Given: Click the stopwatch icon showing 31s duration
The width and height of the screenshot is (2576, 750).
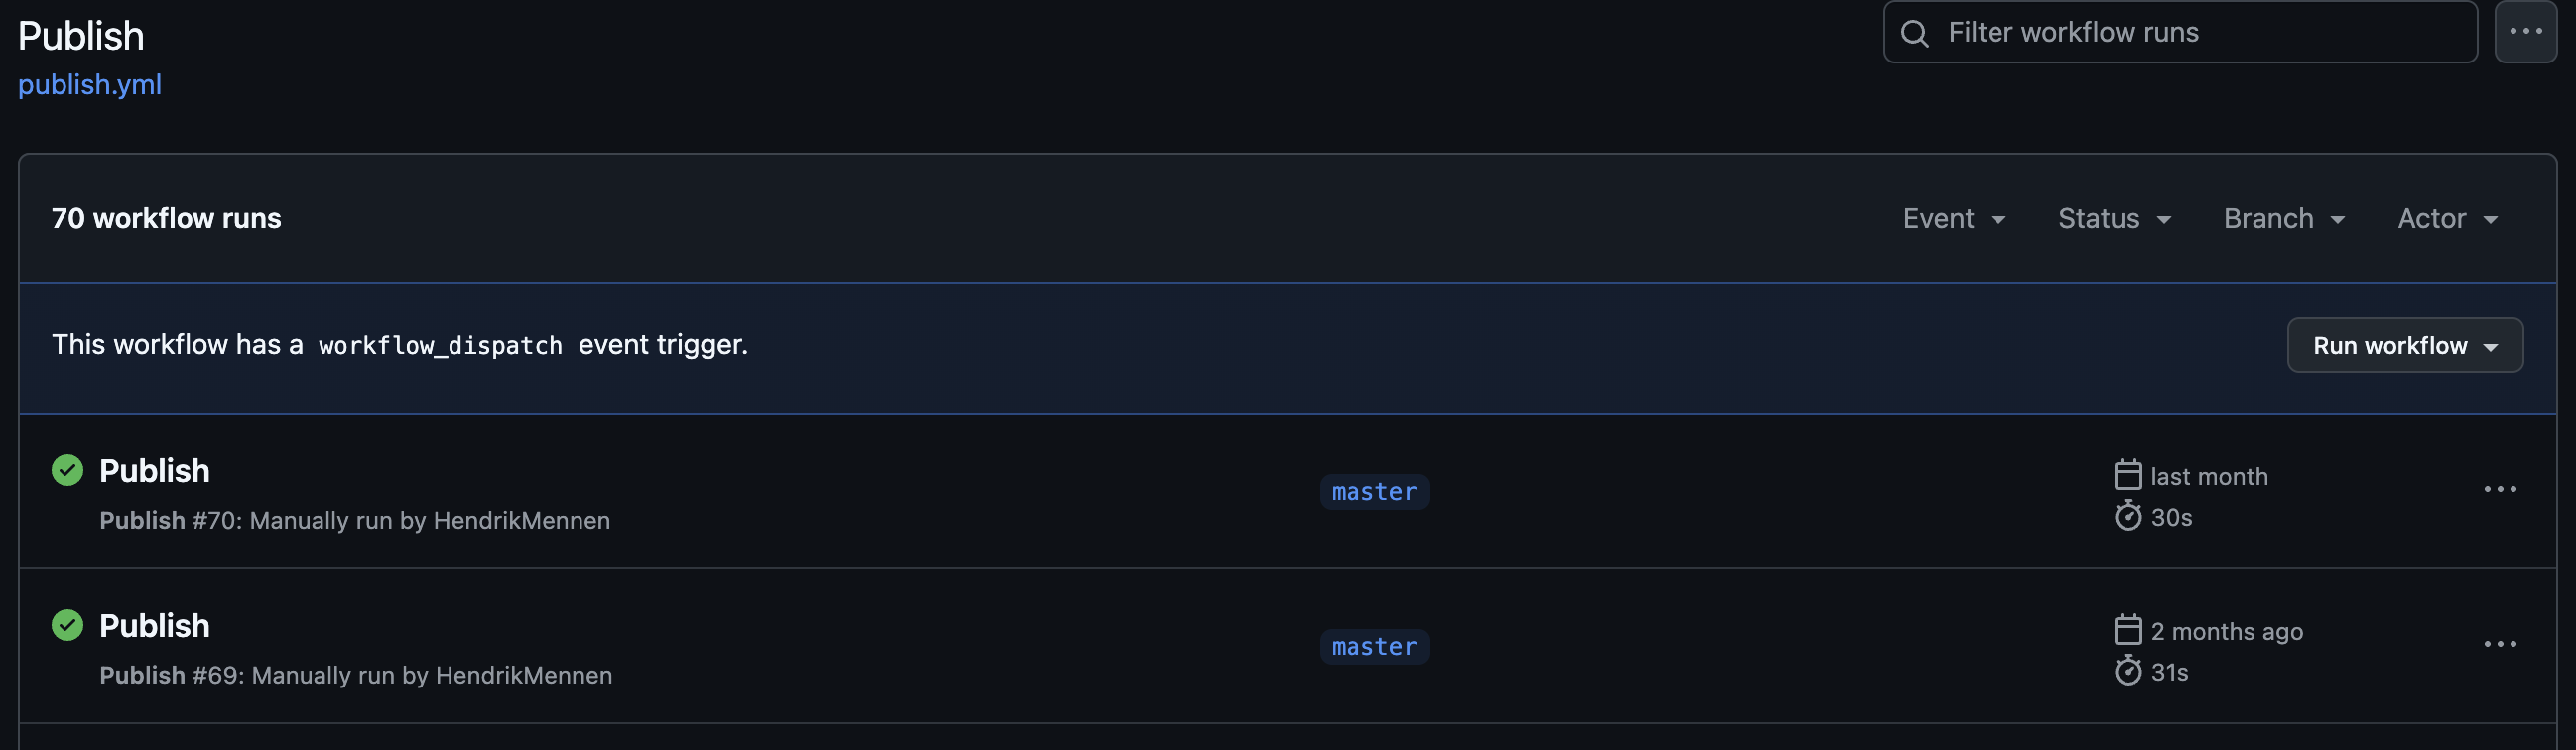Looking at the screenshot, I should click(2127, 671).
